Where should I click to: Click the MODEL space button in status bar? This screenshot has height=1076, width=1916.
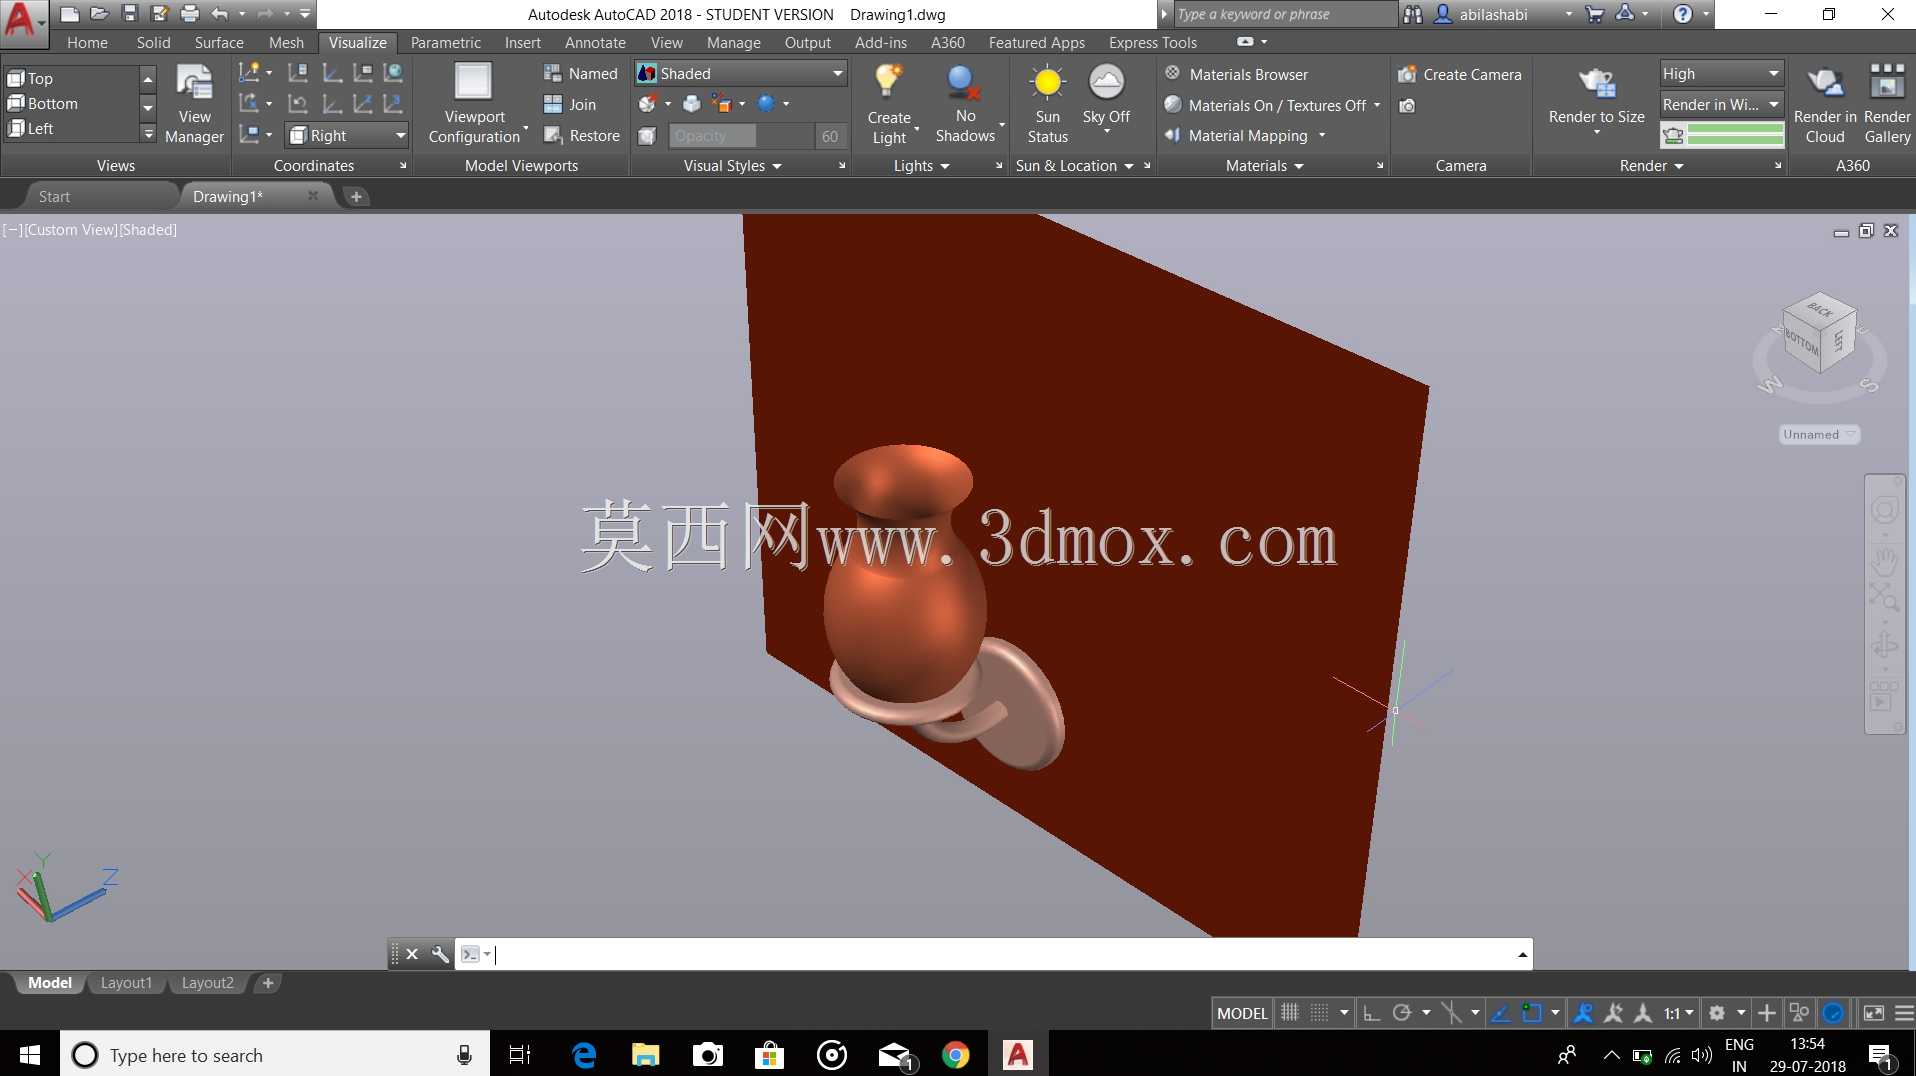click(x=1242, y=1013)
